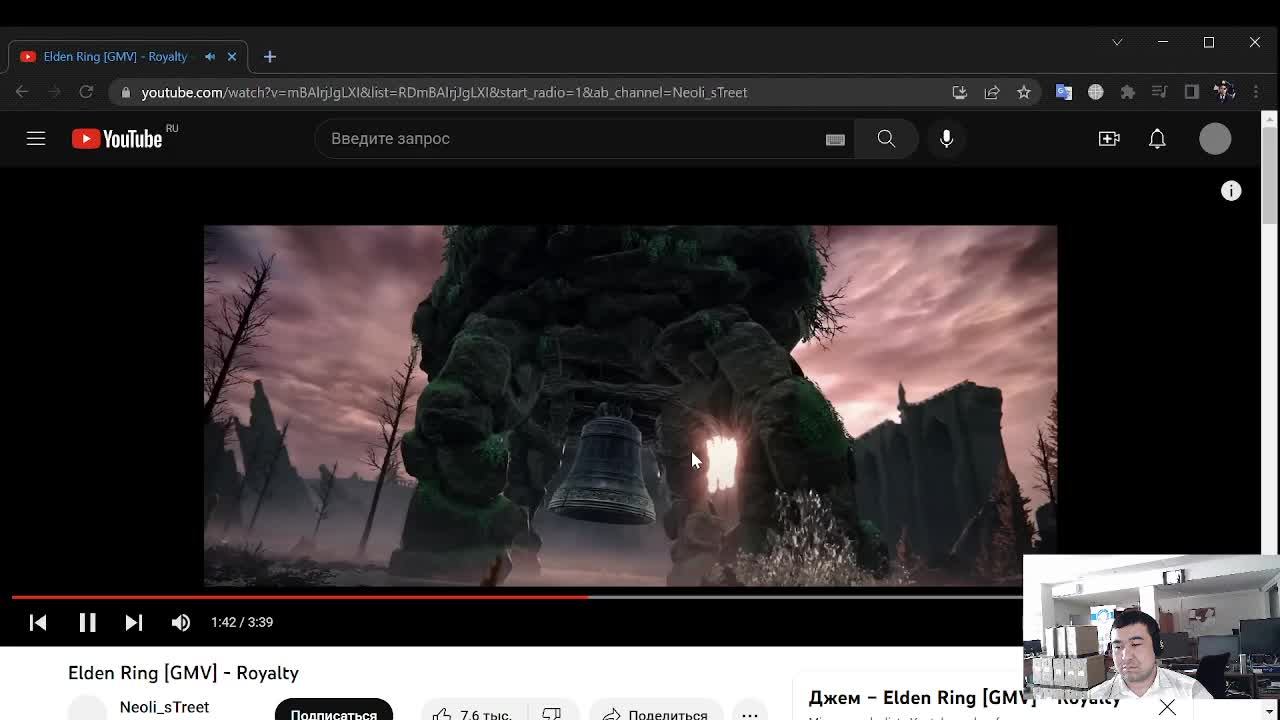Open the Chrome three-dot menu

pos(1256,92)
